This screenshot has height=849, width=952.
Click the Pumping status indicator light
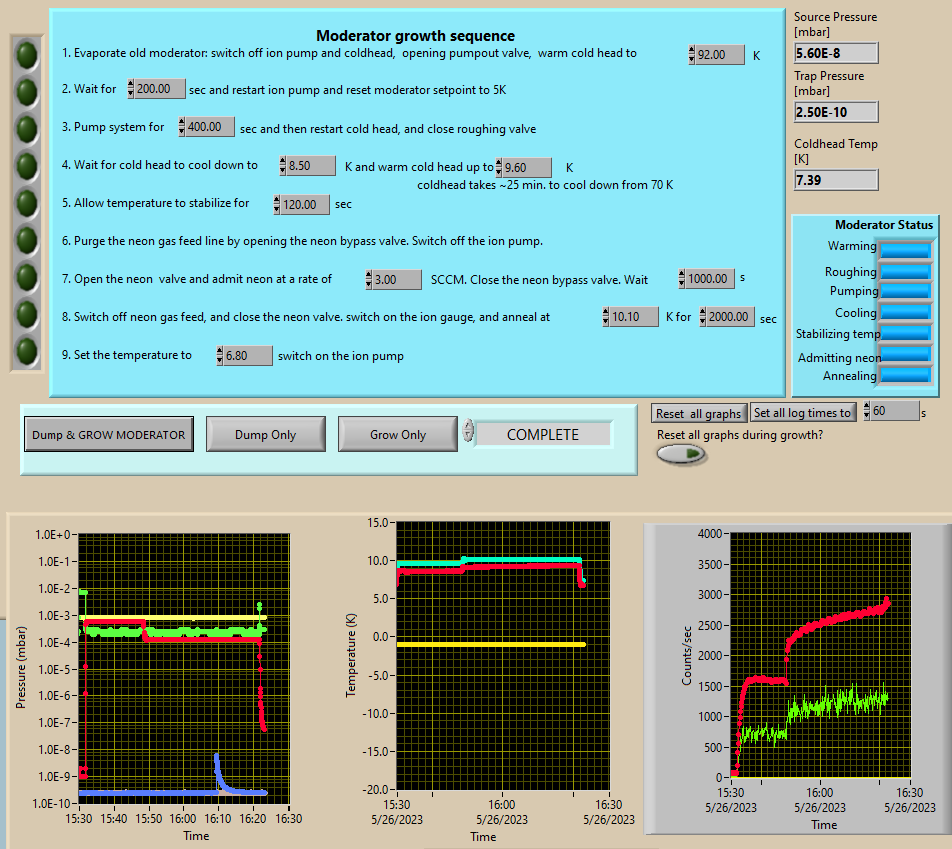point(905,291)
